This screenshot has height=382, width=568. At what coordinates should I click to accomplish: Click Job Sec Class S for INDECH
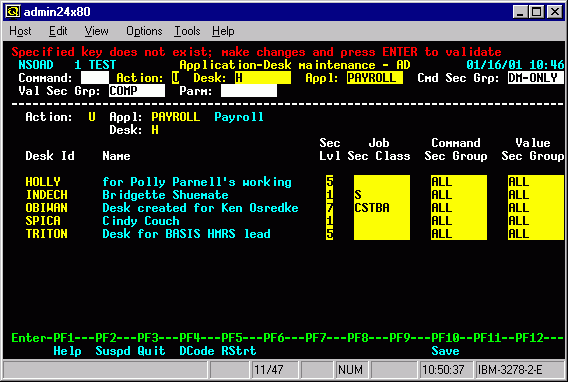tap(382, 195)
